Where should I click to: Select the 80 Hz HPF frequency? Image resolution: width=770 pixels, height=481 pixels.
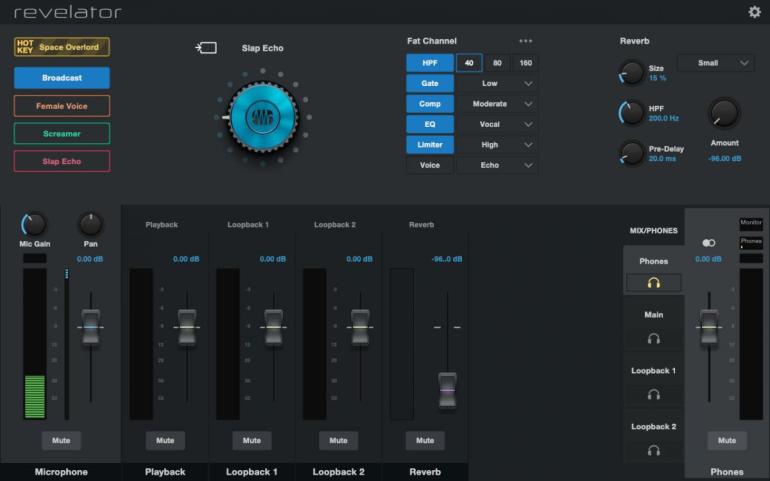click(497, 63)
